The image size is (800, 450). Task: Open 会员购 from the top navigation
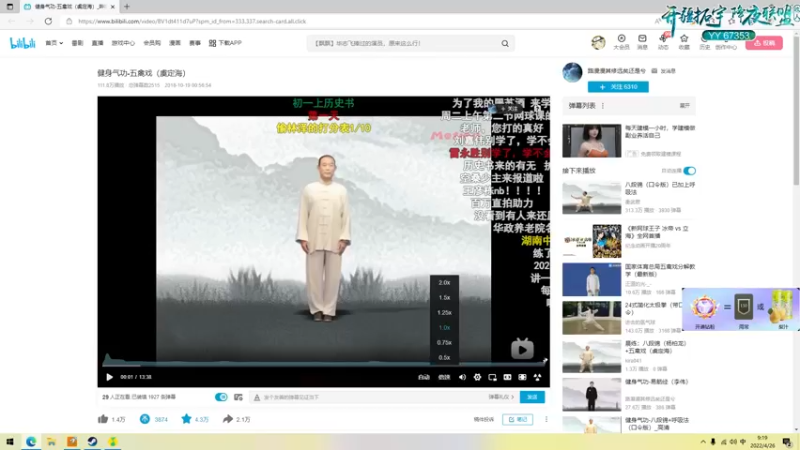pyautogui.click(x=152, y=43)
